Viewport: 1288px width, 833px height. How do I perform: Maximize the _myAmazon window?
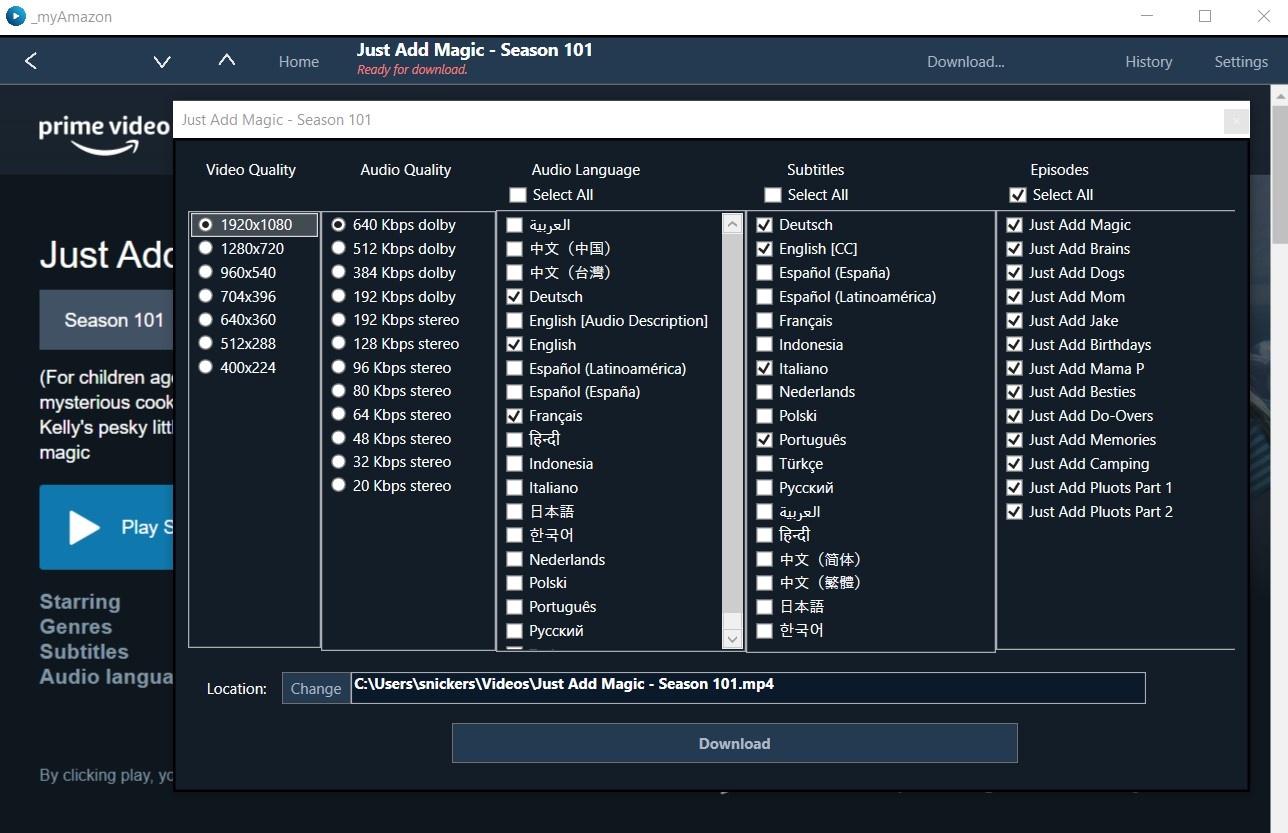[x=1205, y=16]
